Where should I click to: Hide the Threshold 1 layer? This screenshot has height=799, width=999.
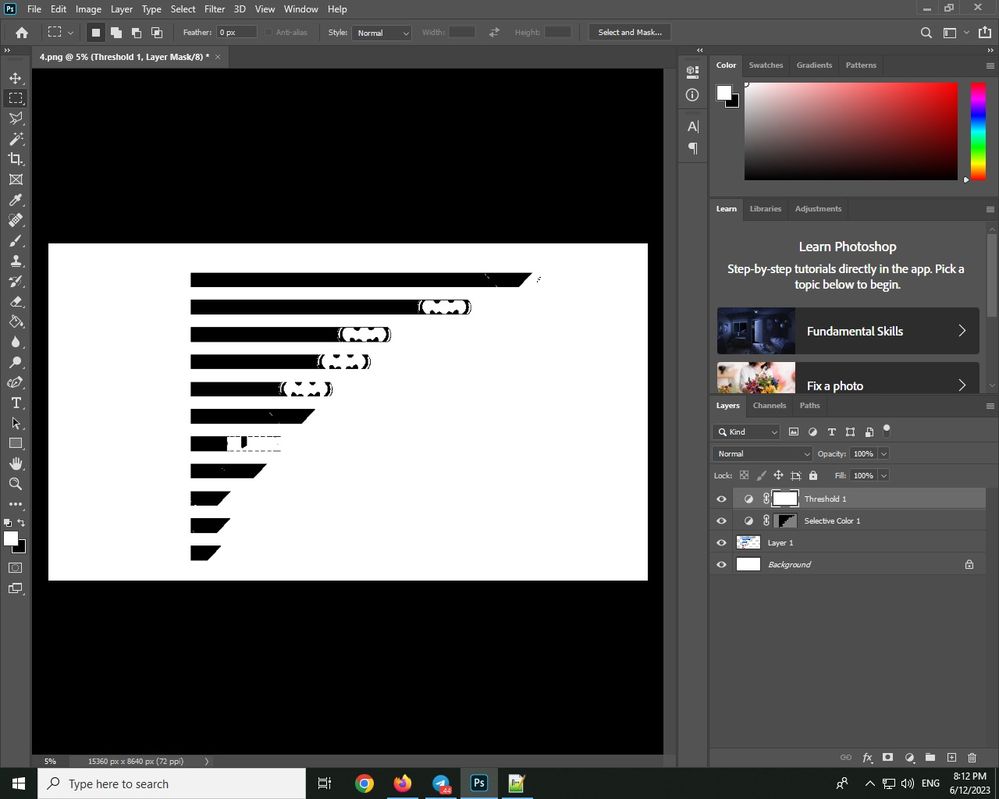(x=721, y=499)
